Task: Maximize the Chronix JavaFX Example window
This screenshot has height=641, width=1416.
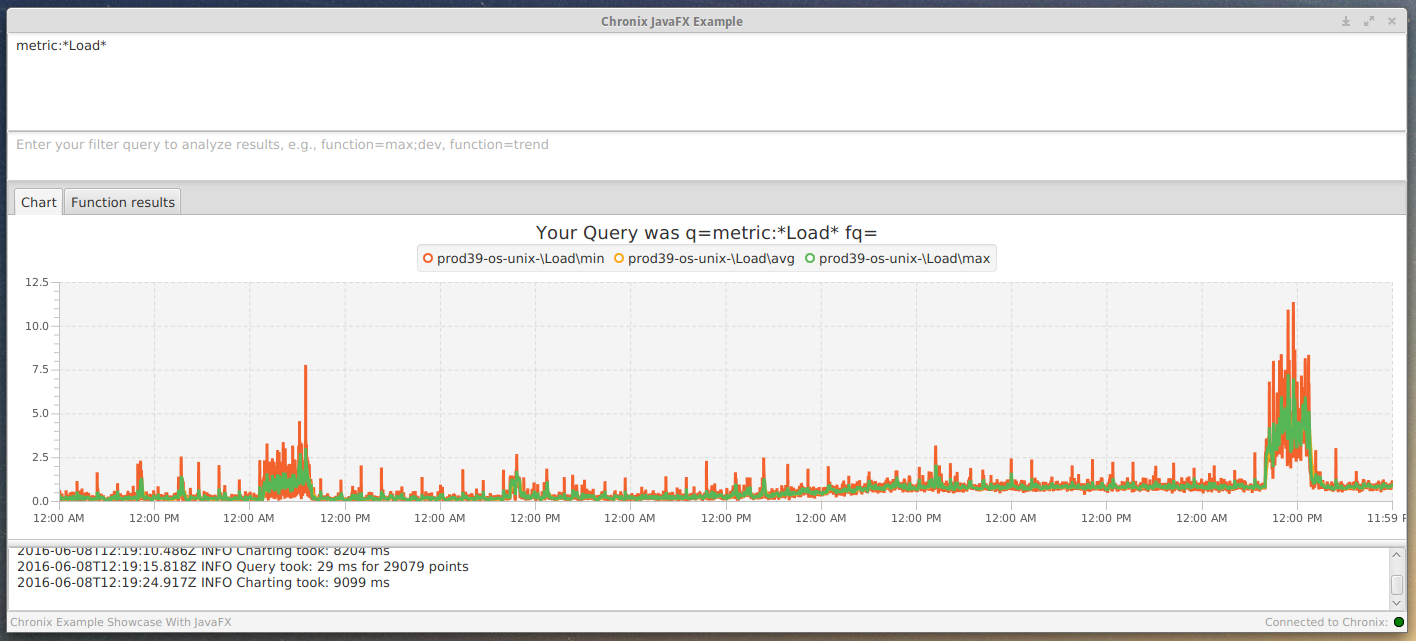Action: pos(1369,21)
